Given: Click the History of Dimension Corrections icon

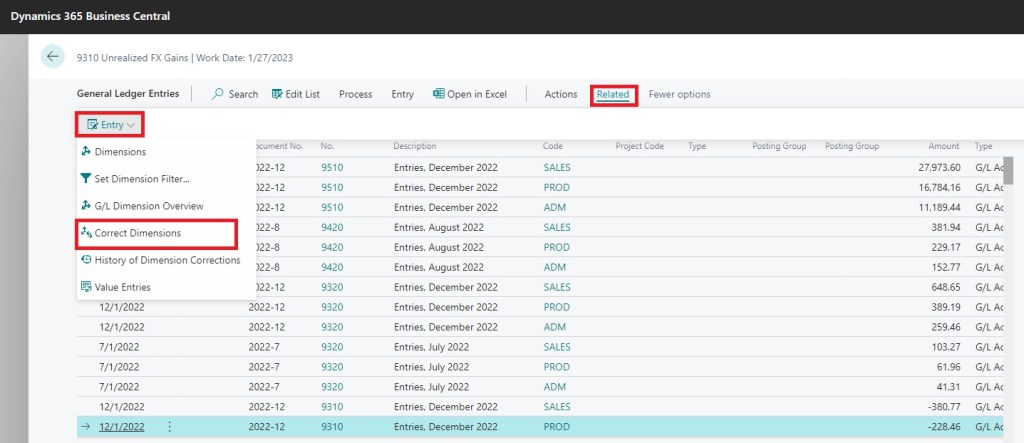Looking at the screenshot, I should (x=86, y=260).
